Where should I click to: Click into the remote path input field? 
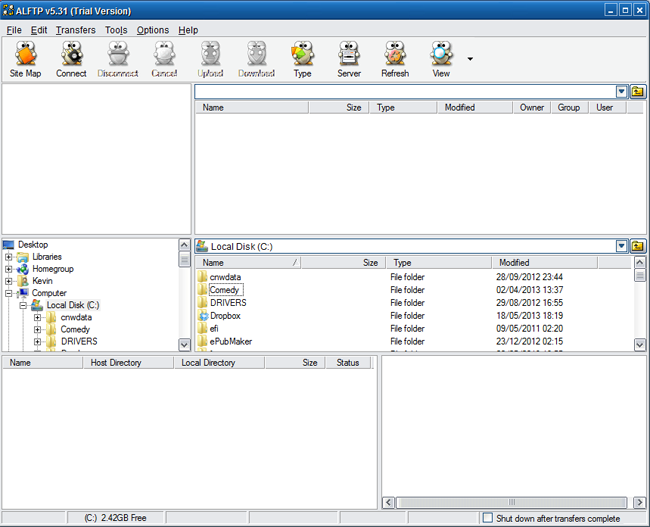click(x=405, y=92)
